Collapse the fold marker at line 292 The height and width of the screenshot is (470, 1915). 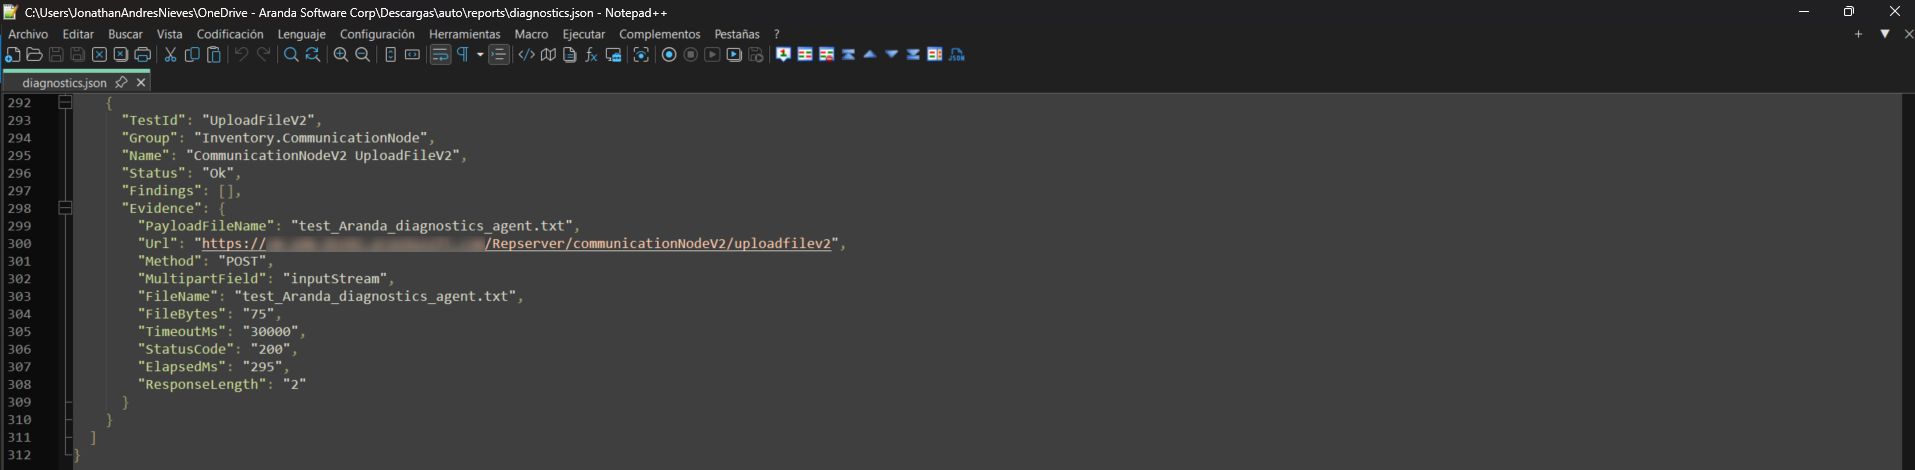click(65, 102)
